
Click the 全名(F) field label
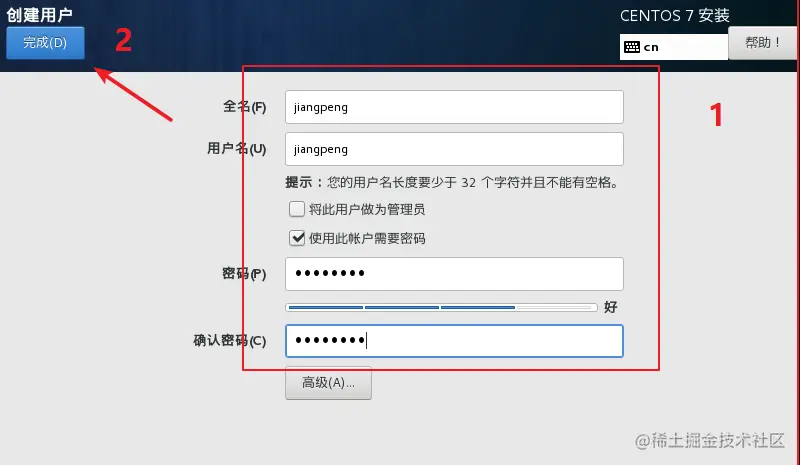click(244, 107)
